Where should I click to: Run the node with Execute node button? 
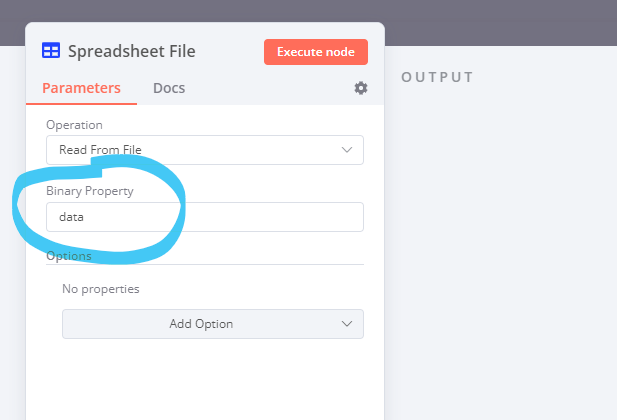tap(316, 52)
